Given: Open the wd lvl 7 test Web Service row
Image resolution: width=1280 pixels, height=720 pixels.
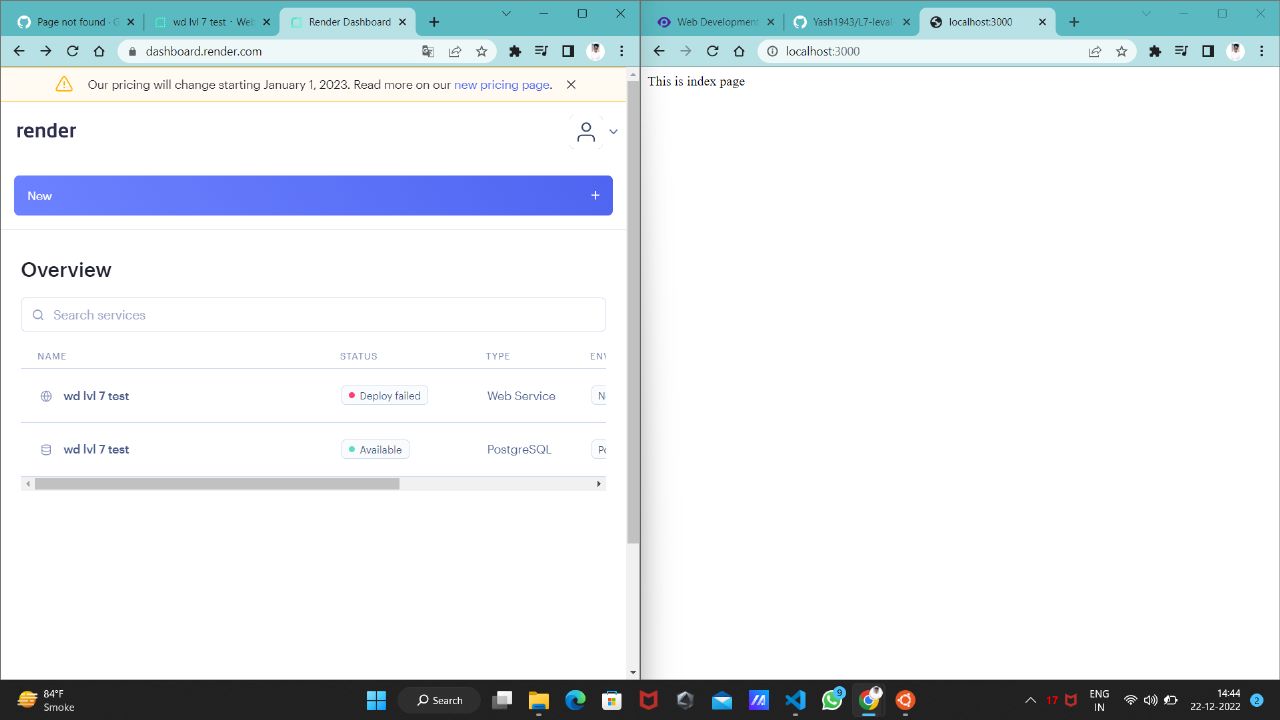Looking at the screenshot, I should pyautogui.click(x=313, y=396).
